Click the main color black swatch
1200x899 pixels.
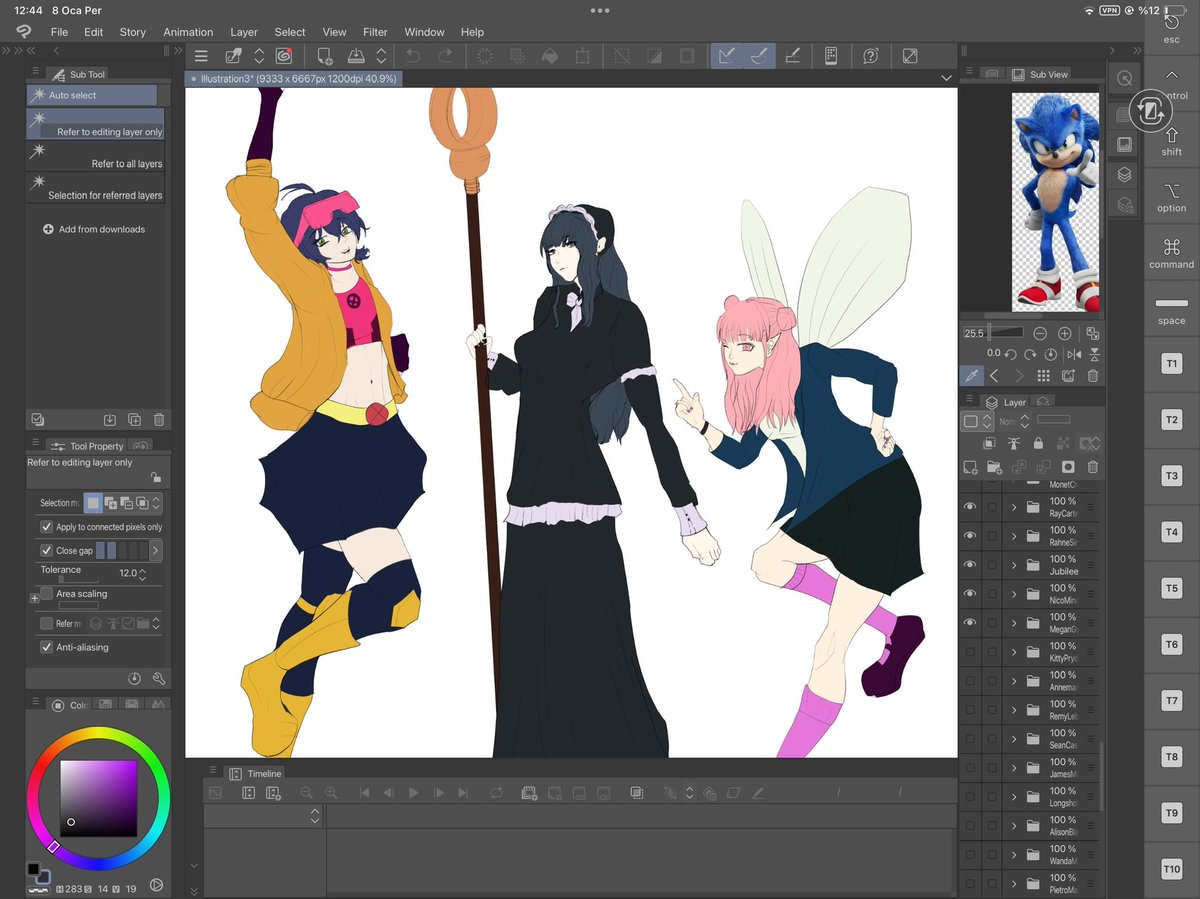33,870
